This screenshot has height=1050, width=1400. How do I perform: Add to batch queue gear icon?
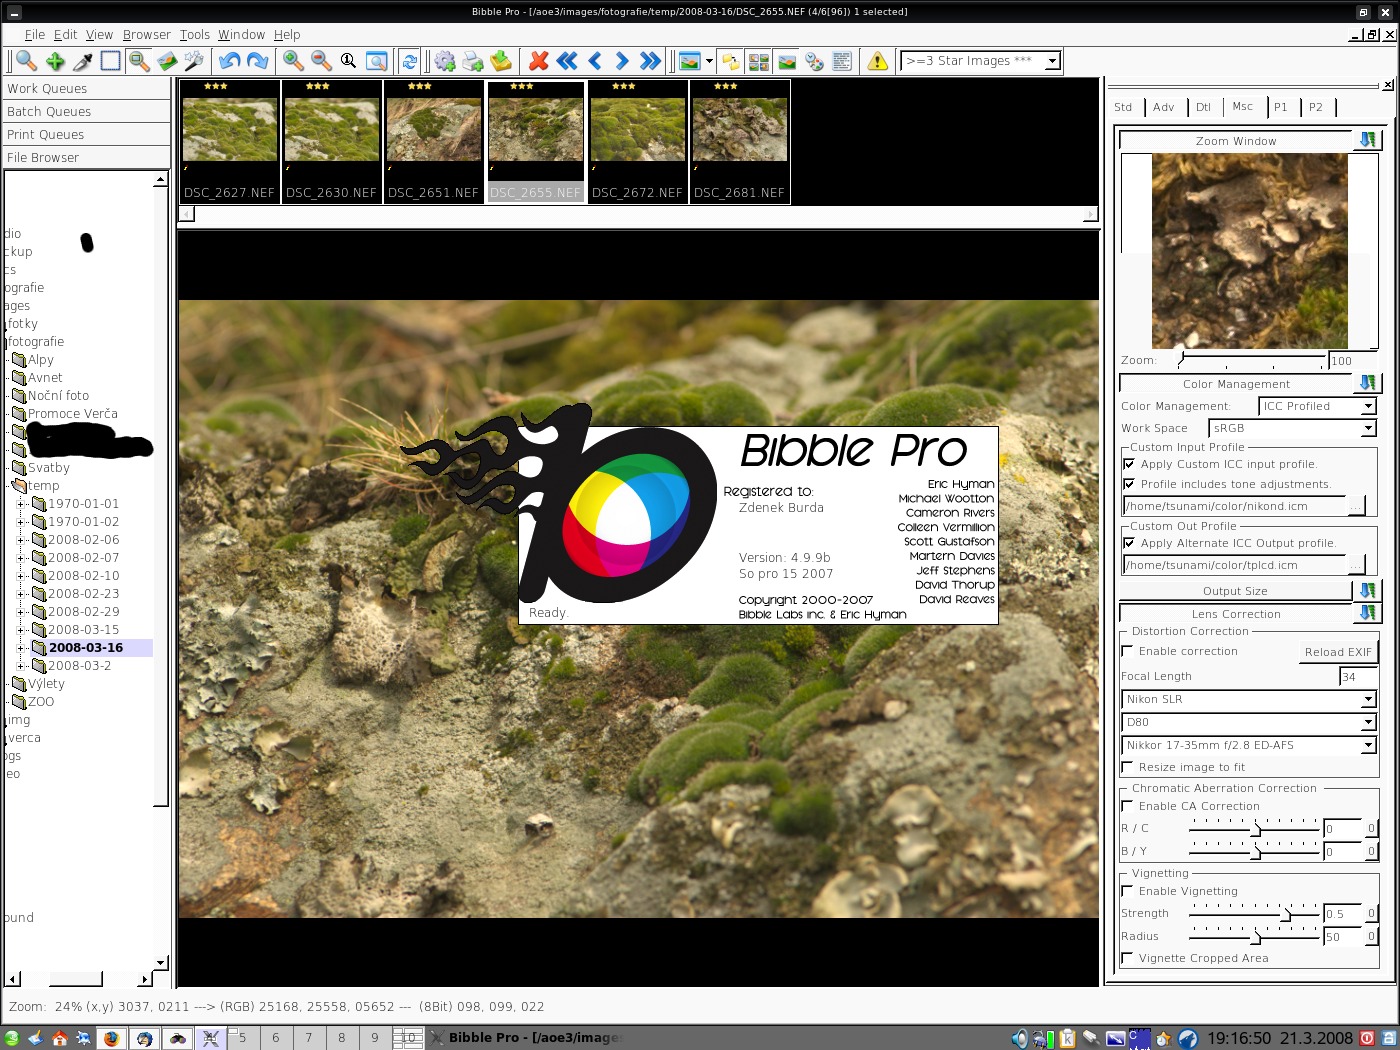tap(445, 61)
